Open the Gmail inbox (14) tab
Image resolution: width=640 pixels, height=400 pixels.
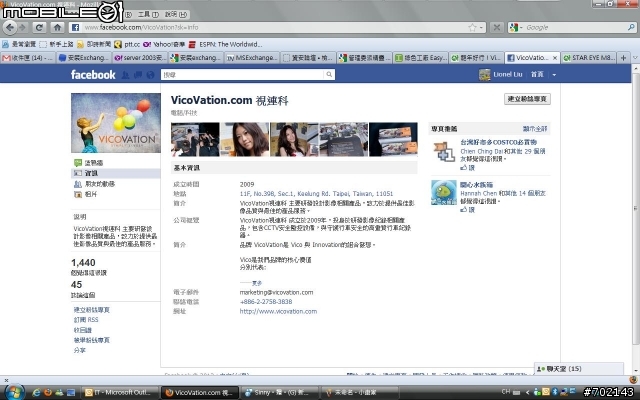click(x=28, y=58)
